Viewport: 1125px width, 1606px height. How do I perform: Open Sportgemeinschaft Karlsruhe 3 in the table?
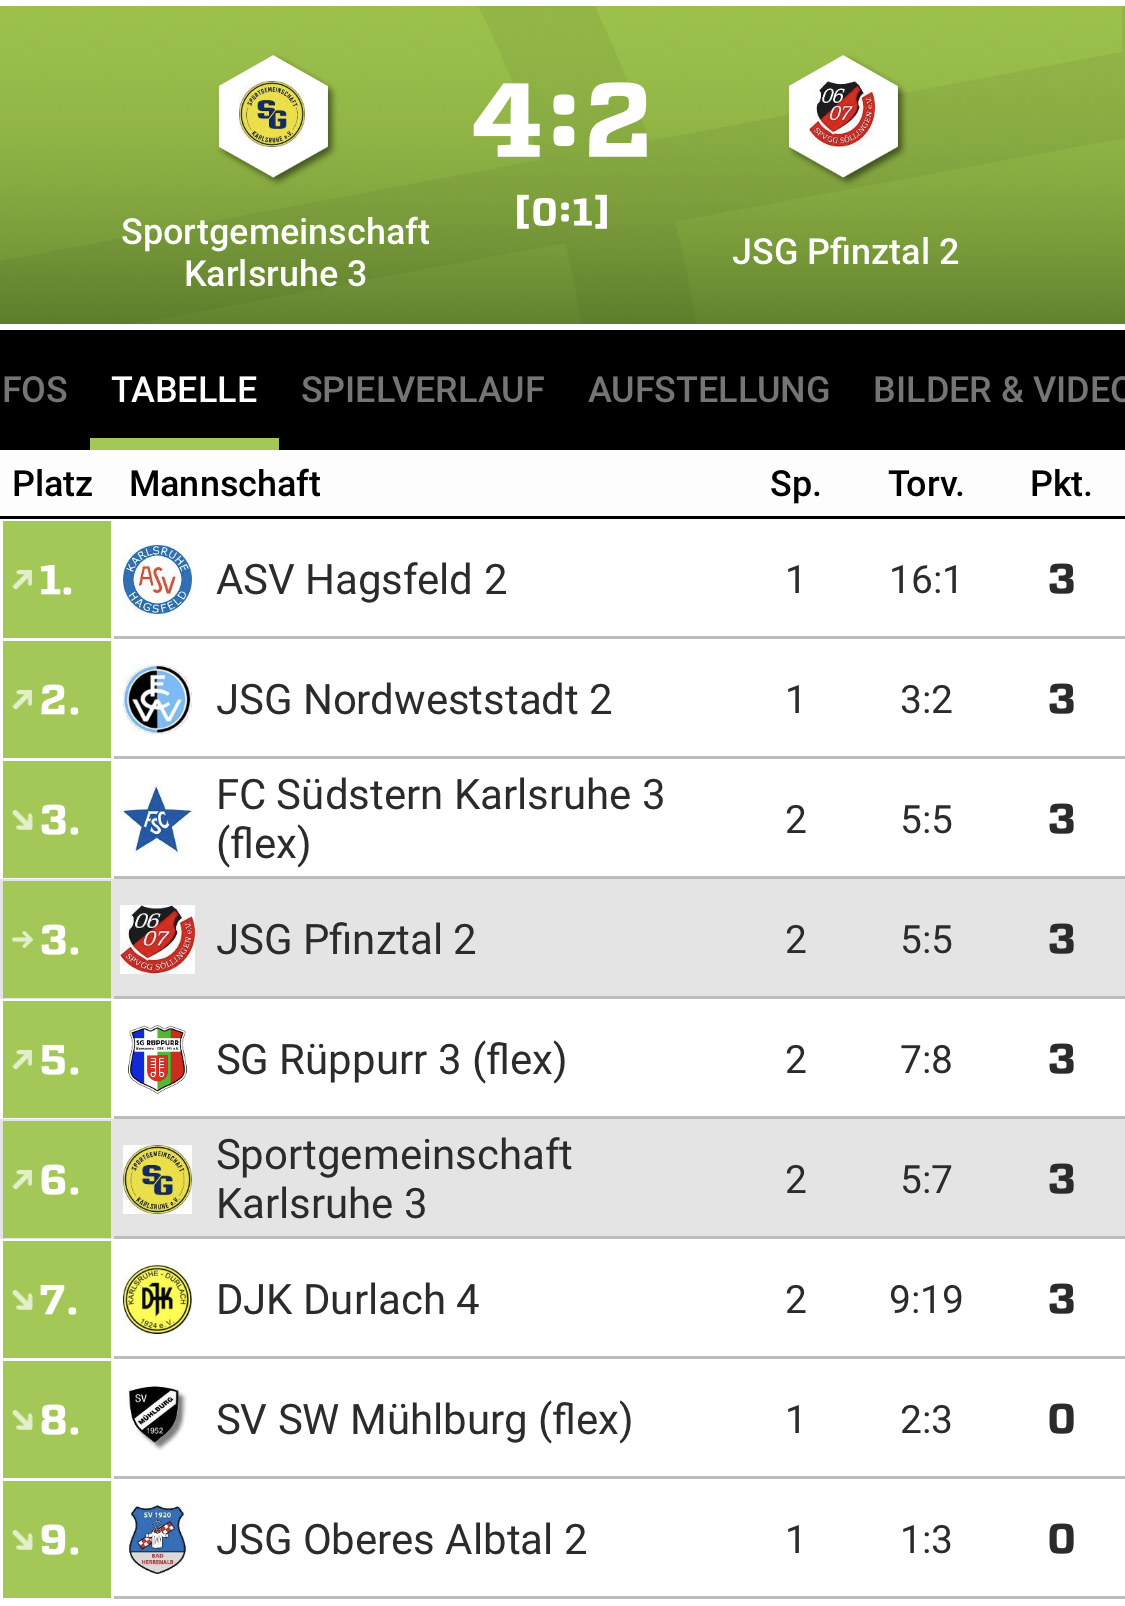(x=393, y=1179)
